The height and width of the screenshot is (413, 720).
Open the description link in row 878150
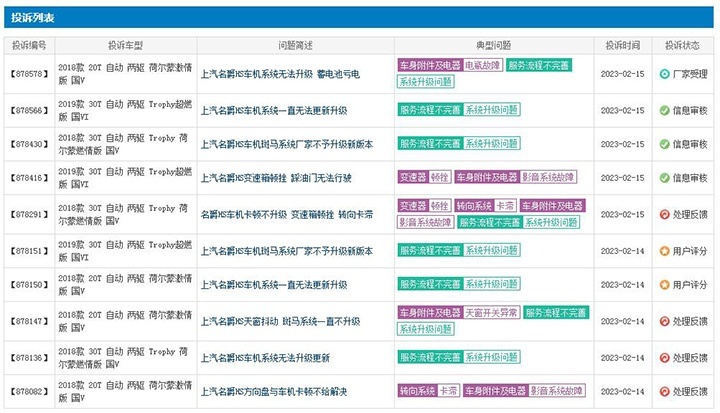(x=274, y=285)
